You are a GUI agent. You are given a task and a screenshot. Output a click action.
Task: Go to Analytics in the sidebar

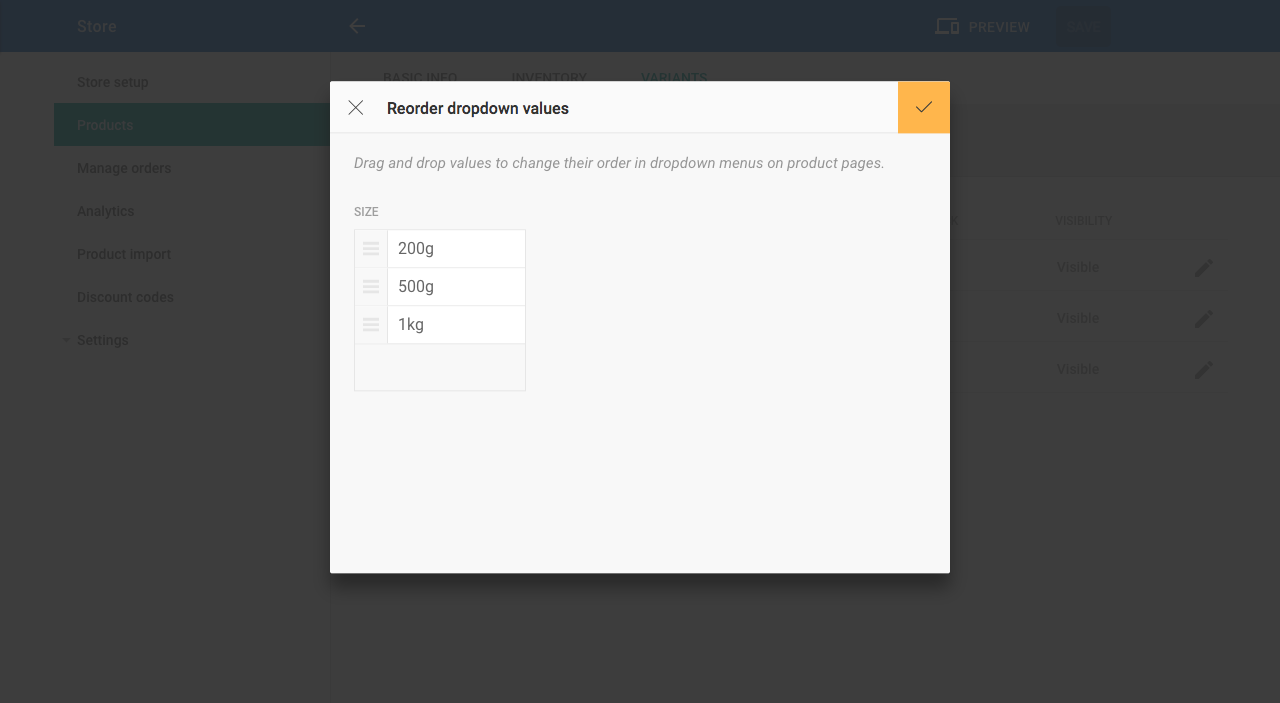click(105, 211)
